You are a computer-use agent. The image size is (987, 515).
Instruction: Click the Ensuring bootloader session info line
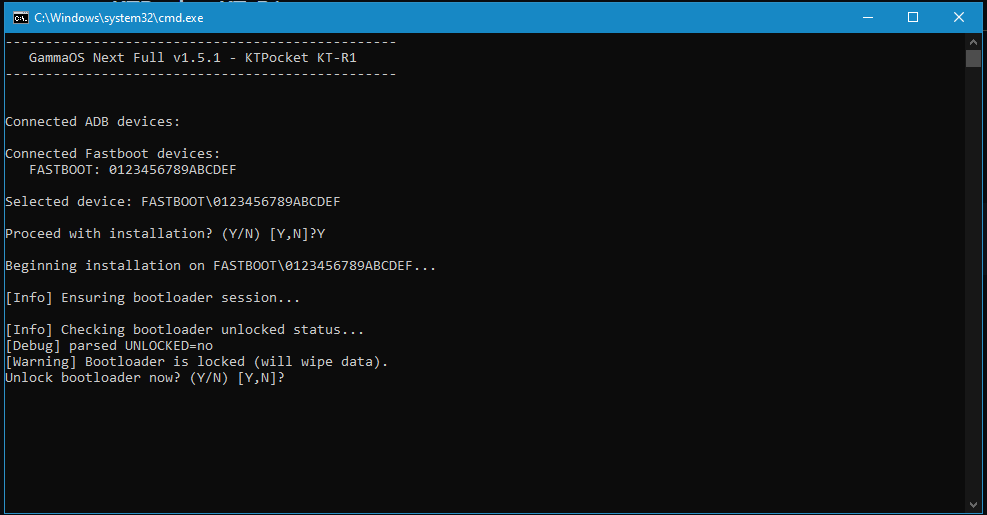click(152, 298)
